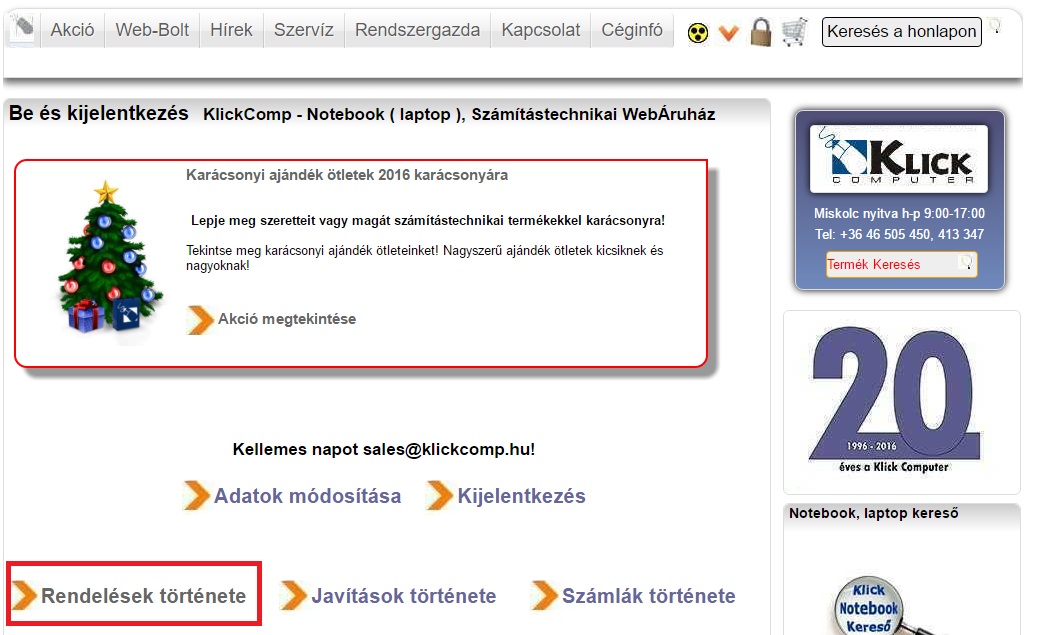Image resolution: width=1039 pixels, height=635 pixels.
Task: Click the Akció megtekintése link
Action: [287, 319]
